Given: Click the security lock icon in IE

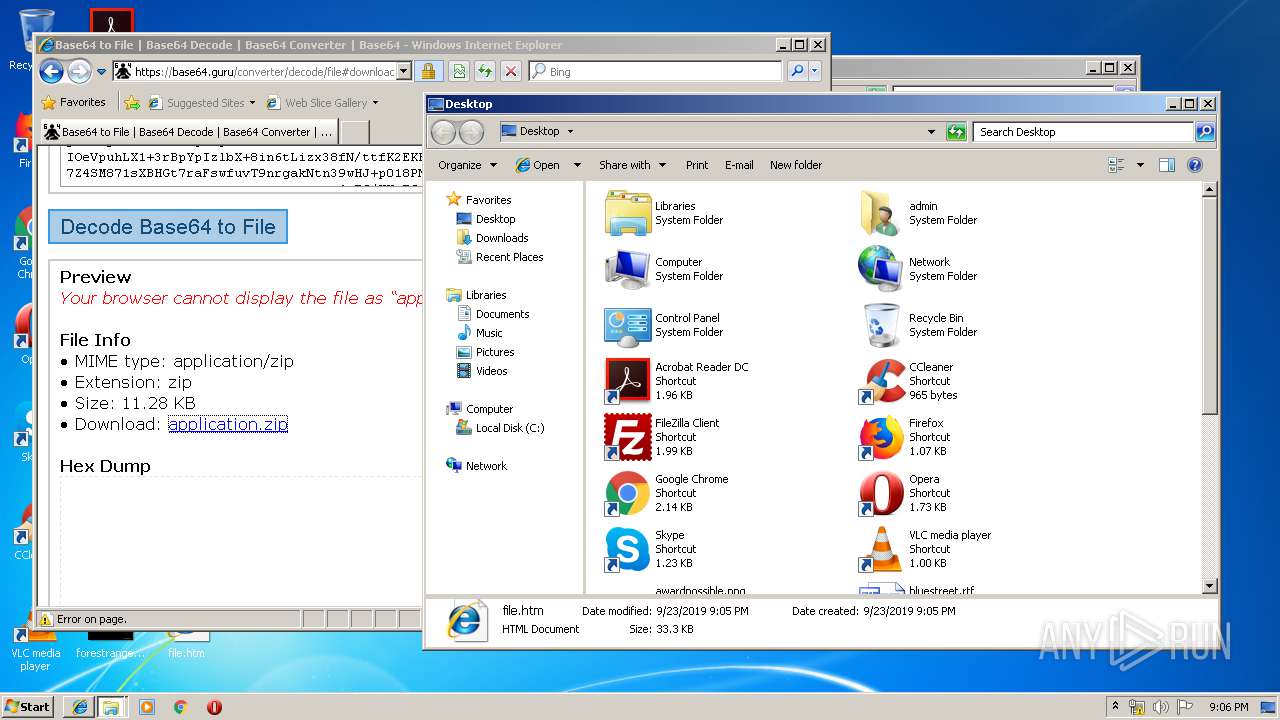Looking at the screenshot, I should 428,71.
